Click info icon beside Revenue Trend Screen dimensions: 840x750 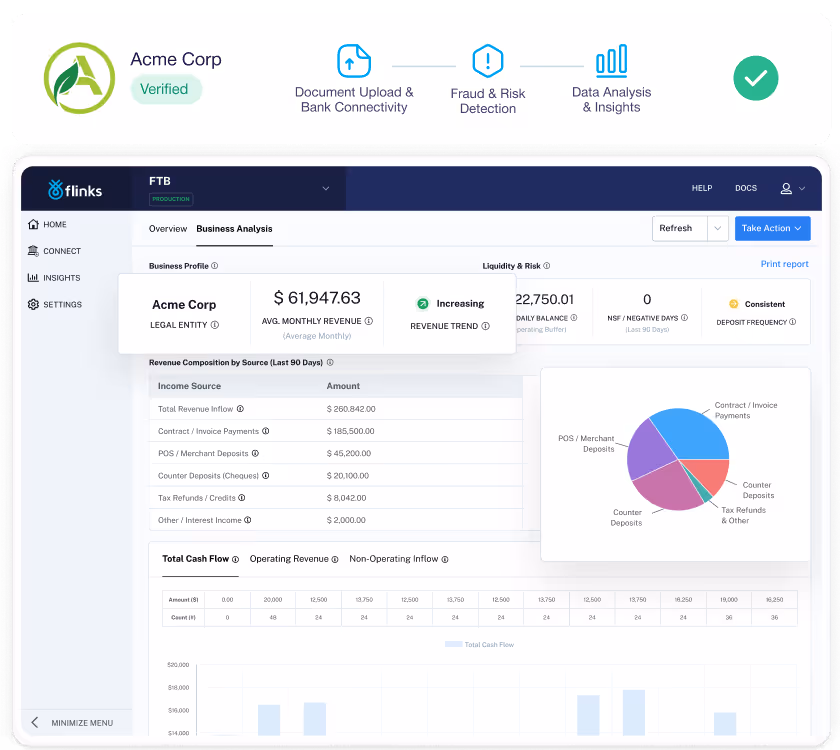click(485, 326)
